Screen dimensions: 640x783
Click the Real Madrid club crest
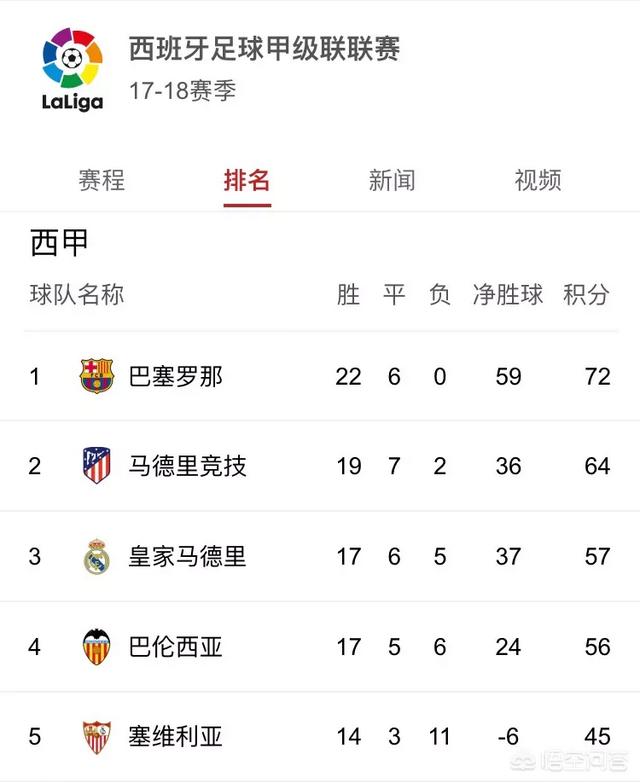pyautogui.click(x=96, y=556)
